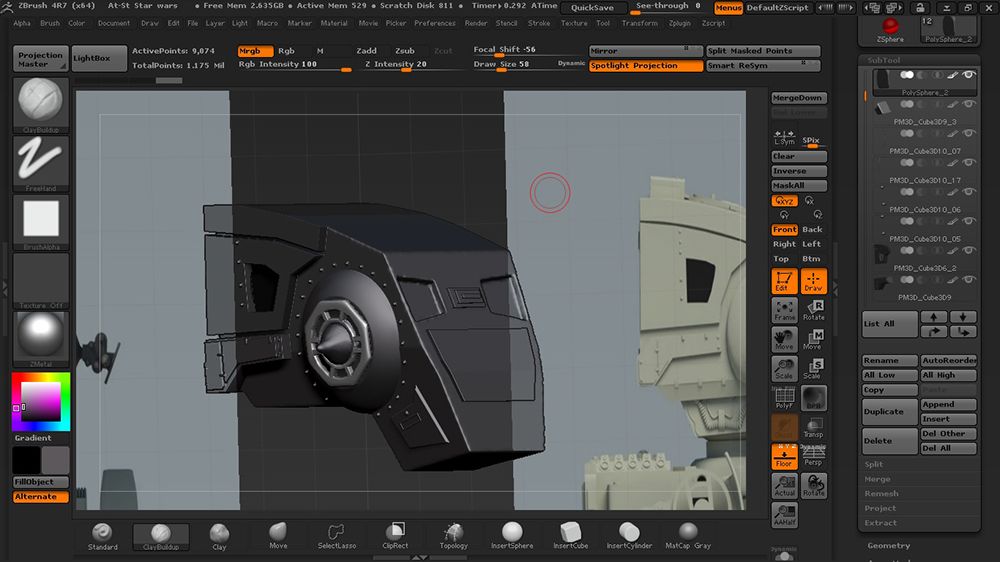Collapse the SubTool panel header
Image resolution: width=1000 pixels, height=562 pixels.
click(x=884, y=60)
